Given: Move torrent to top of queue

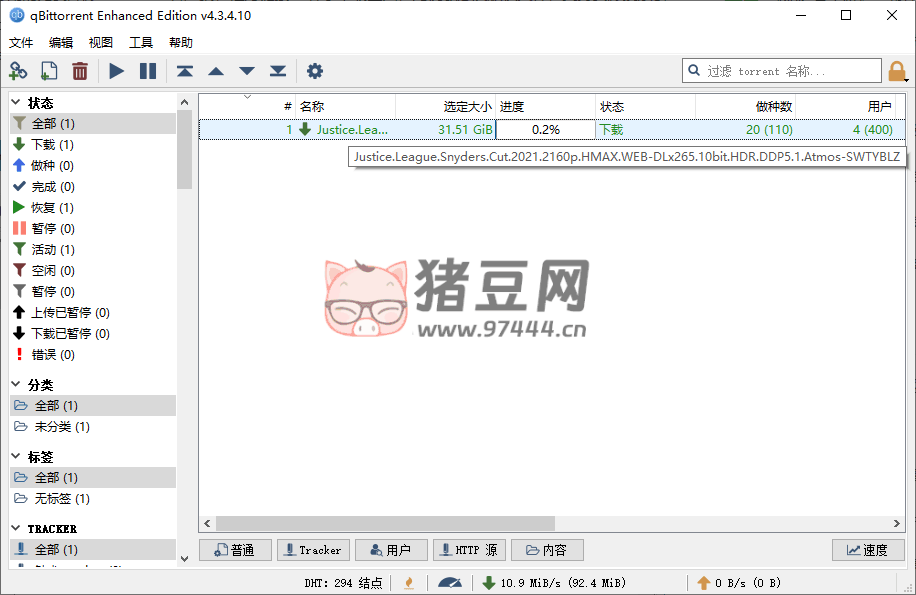Looking at the screenshot, I should point(185,71).
